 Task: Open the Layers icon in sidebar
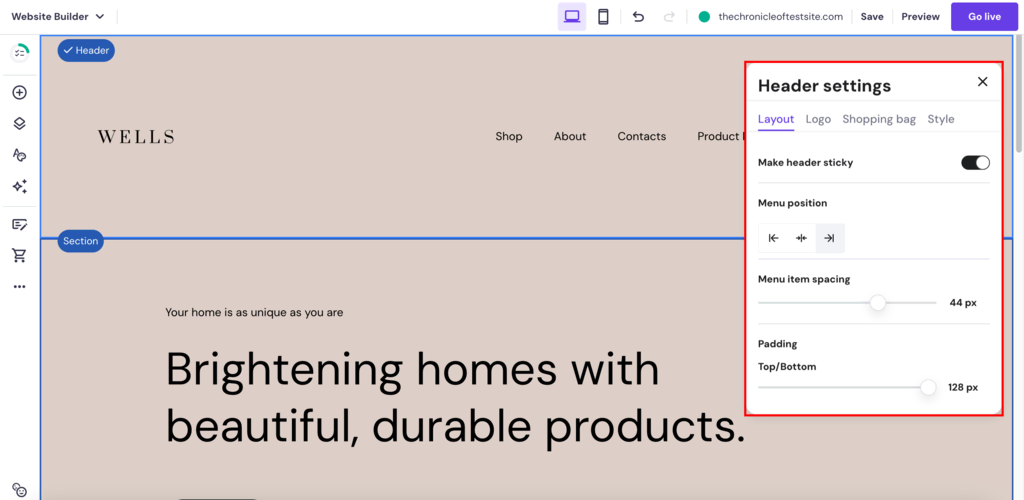(x=20, y=123)
